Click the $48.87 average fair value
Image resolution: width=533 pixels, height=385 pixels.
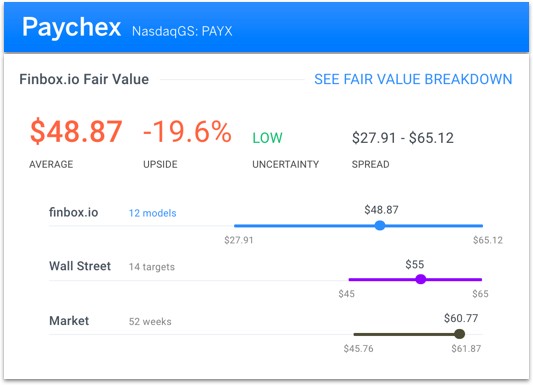point(76,132)
